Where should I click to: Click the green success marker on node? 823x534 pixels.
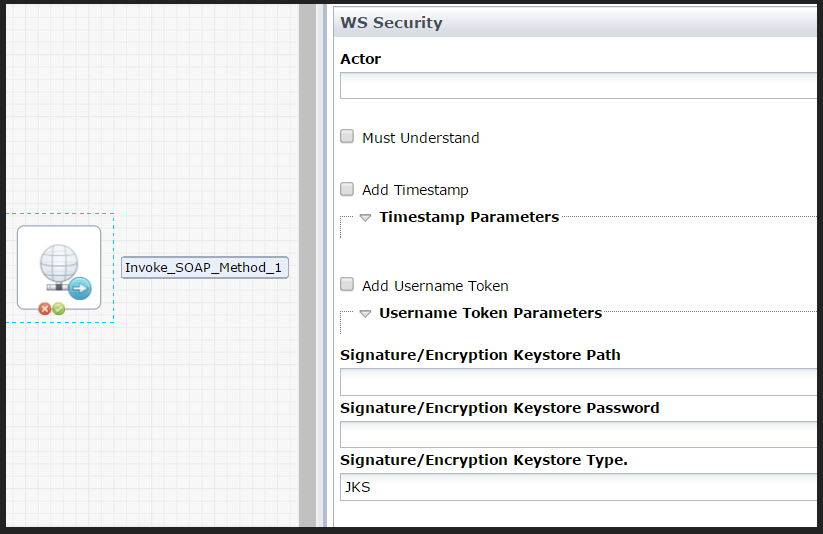point(59,308)
